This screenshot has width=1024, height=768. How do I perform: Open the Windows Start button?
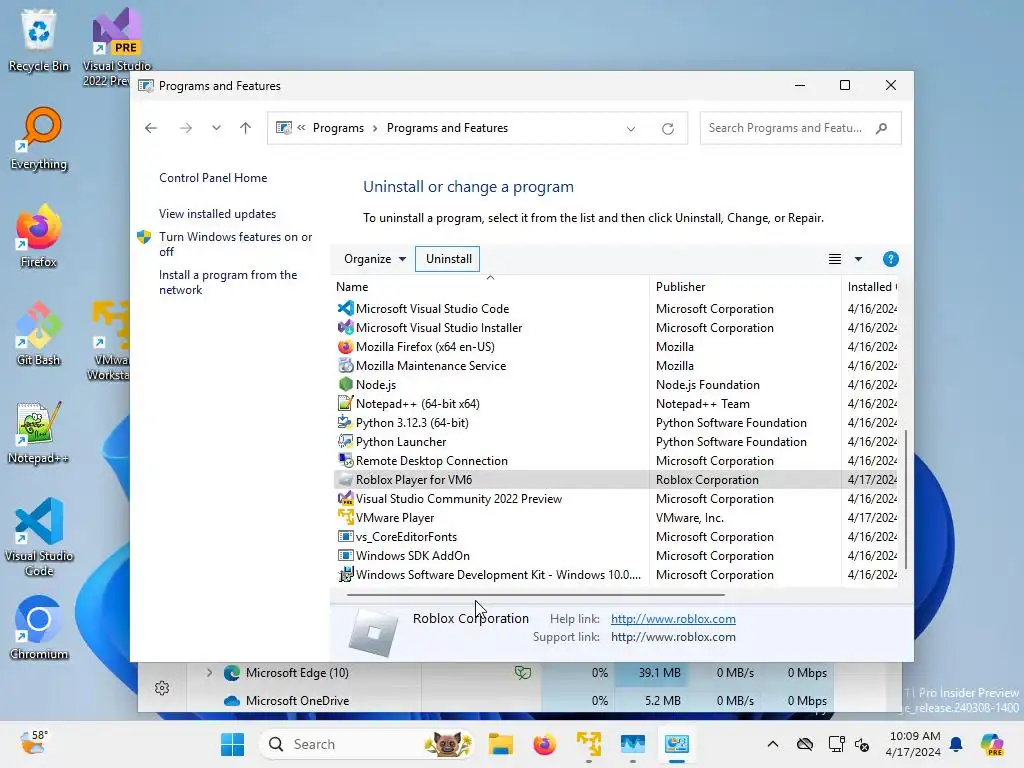tap(232, 744)
